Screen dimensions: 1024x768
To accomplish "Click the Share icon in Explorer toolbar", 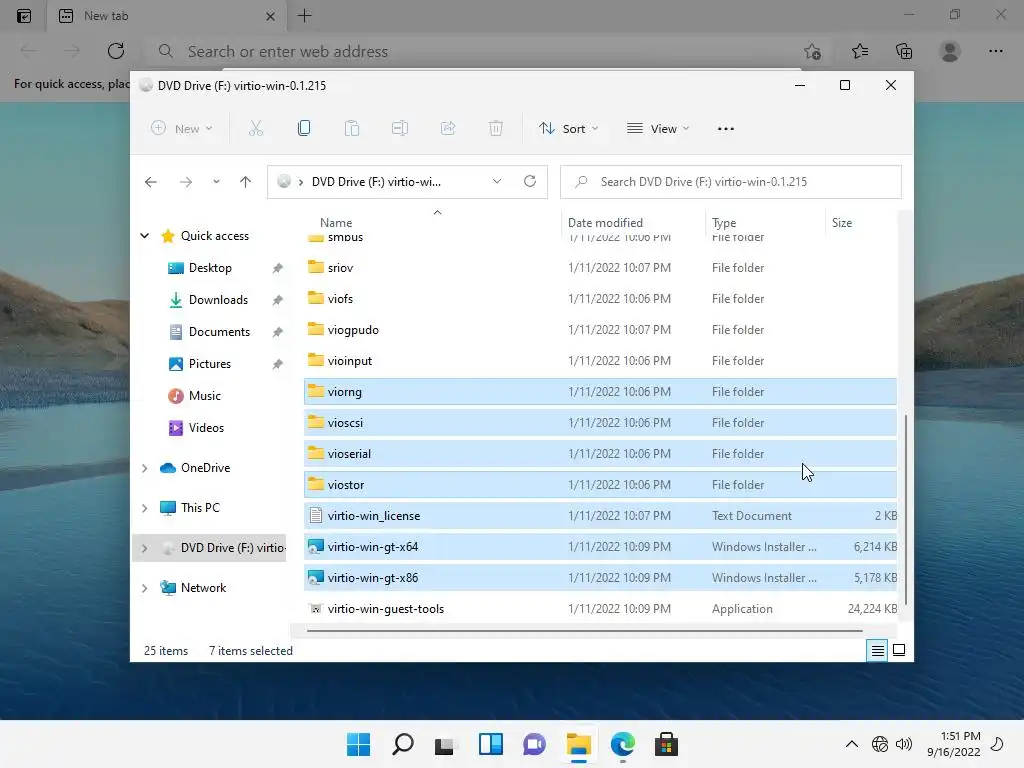I will pyautogui.click(x=448, y=129).
